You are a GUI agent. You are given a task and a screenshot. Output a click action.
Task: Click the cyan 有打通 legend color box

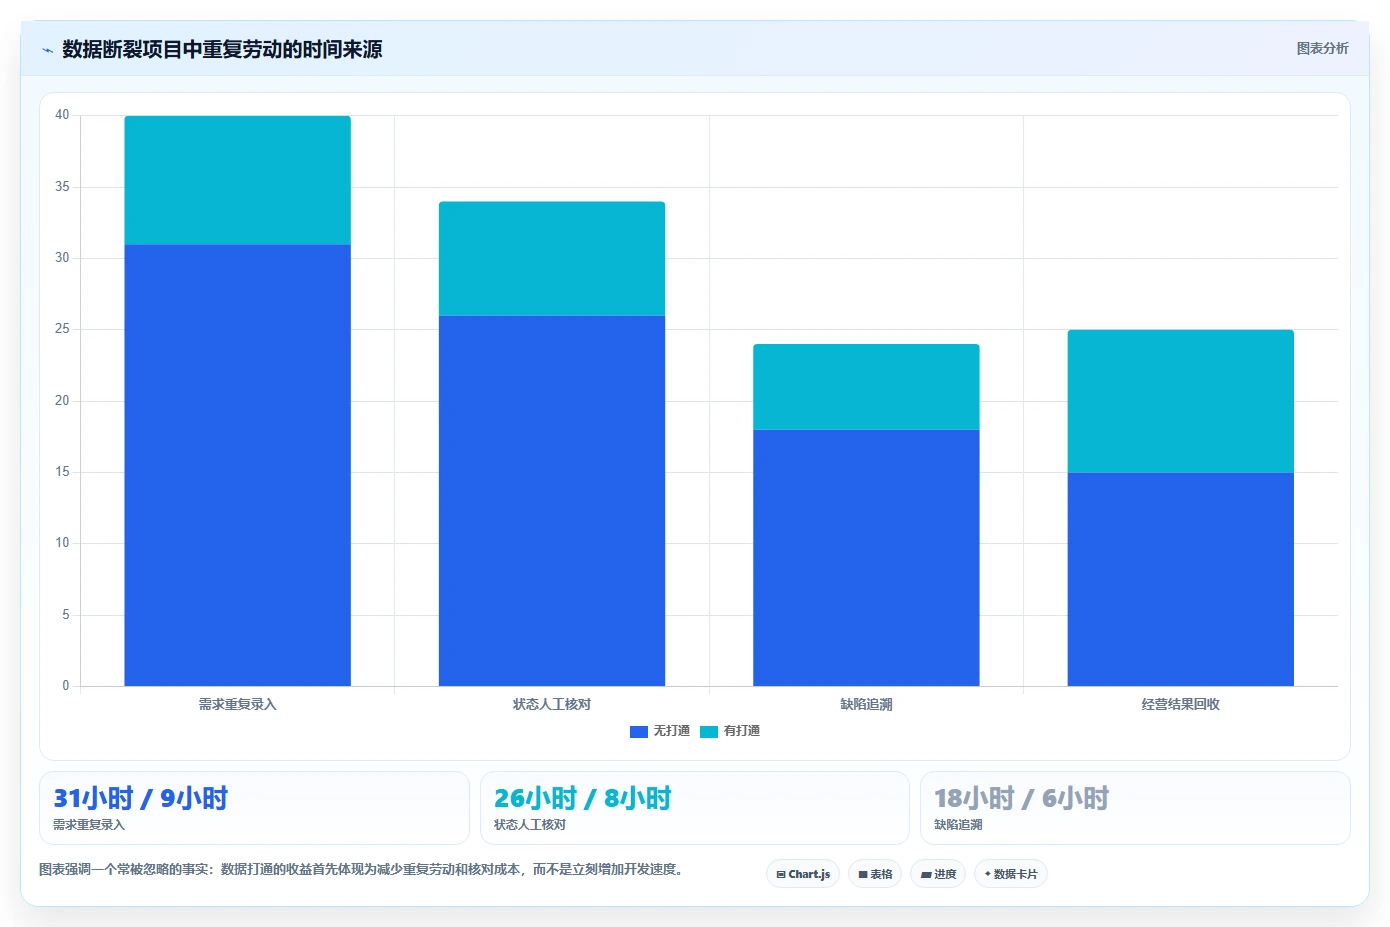709,731
